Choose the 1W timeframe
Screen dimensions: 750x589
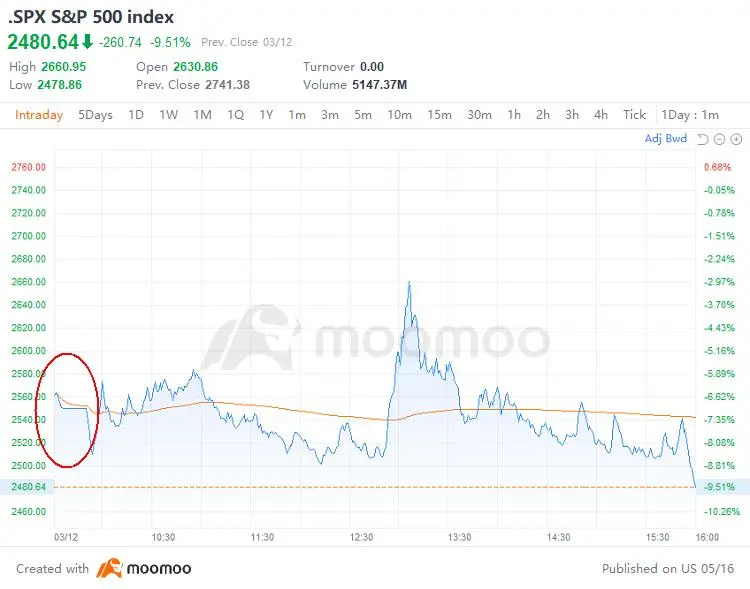point(168,115)
